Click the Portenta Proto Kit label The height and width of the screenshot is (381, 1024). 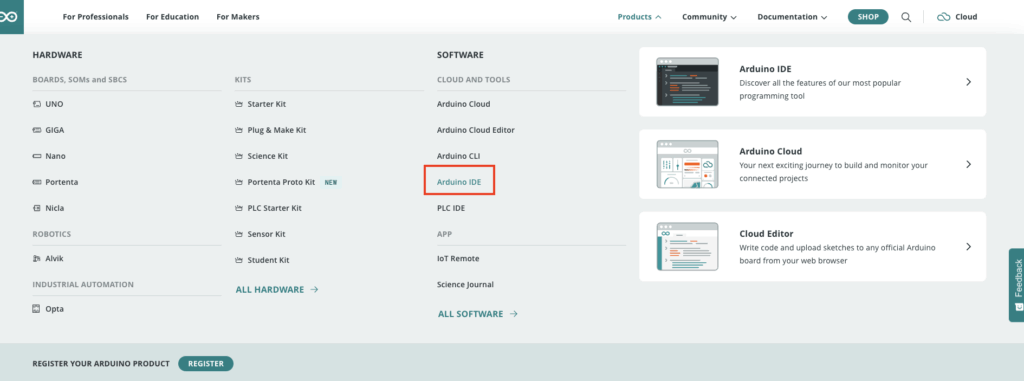tap(281, 182)
